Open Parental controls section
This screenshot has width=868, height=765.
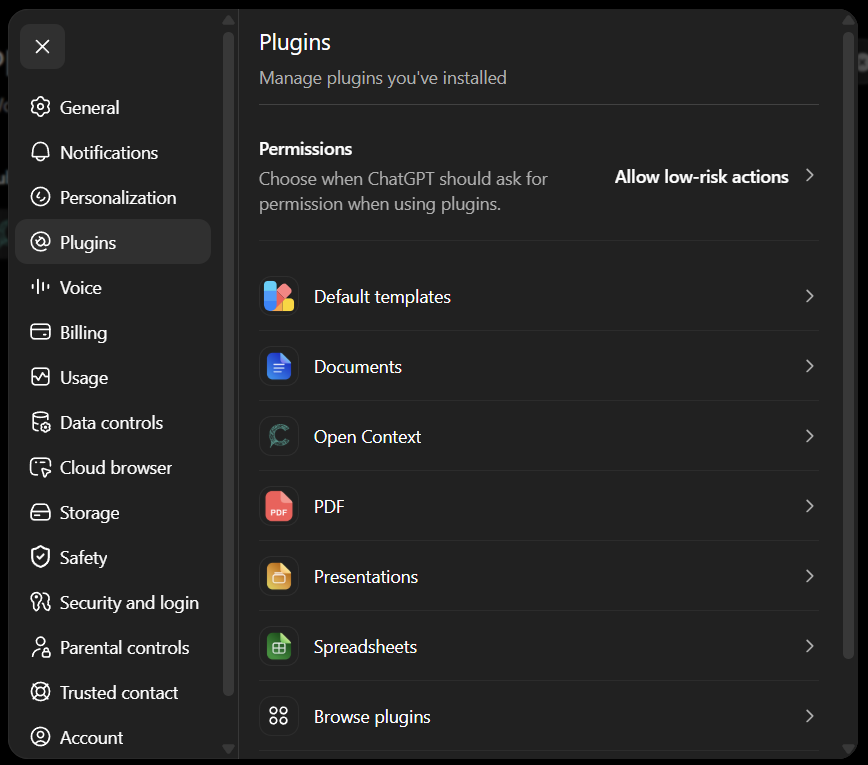tap(113, 647)
